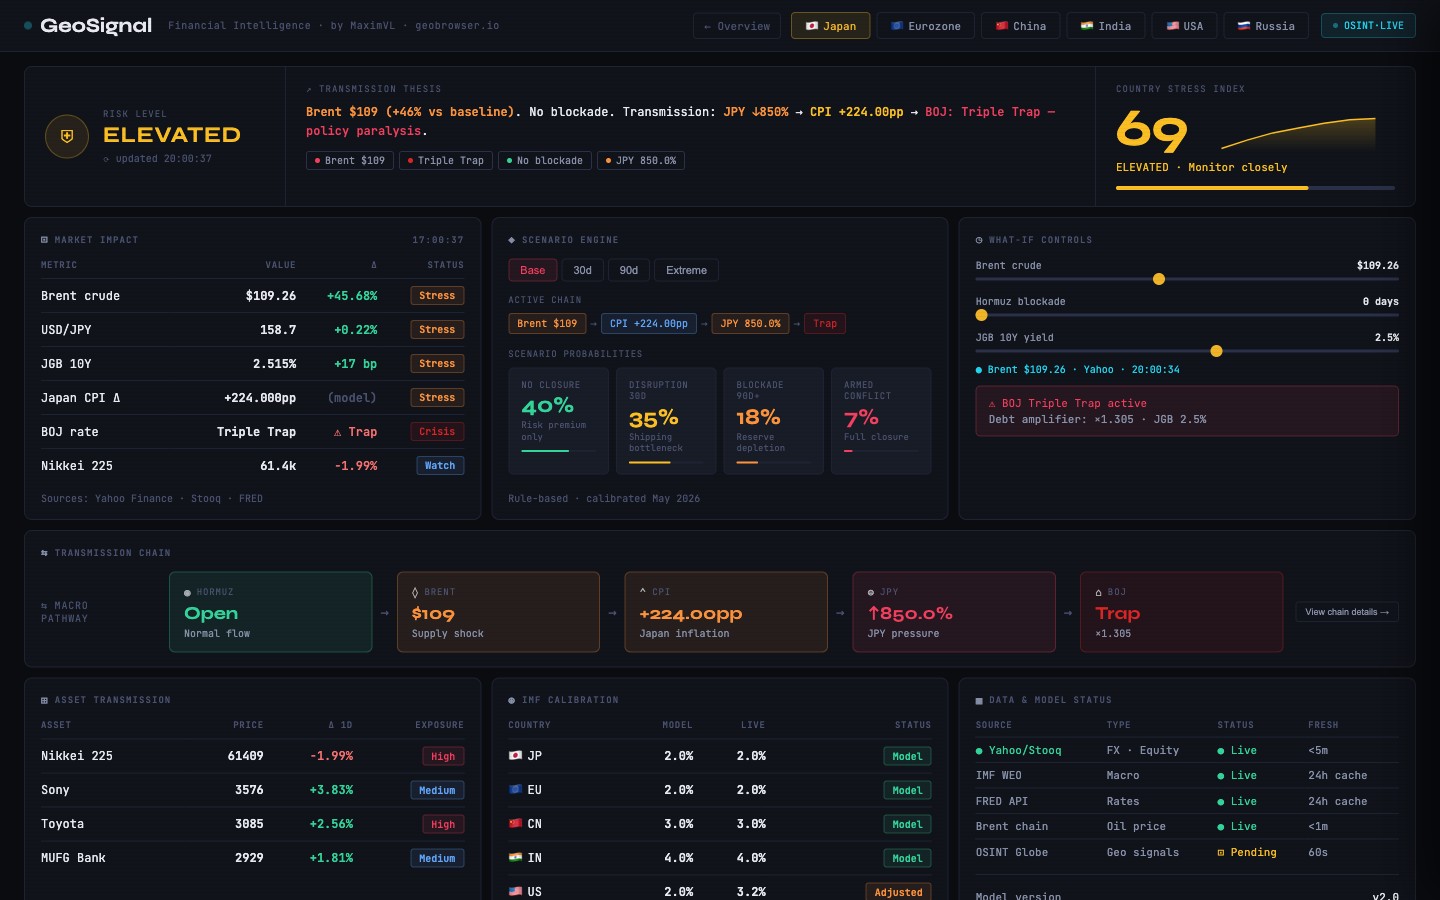Viewport: 1440px width, 900px height.
Task: Click the Transmission Thesis trend icon
Action: [310, 89]
